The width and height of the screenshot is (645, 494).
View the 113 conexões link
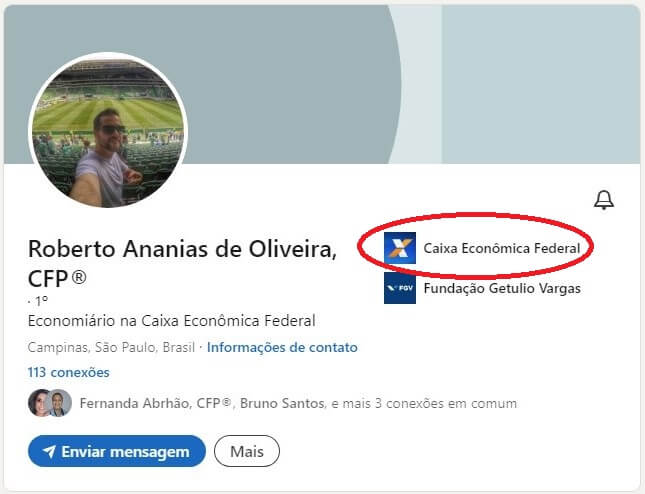click(x=69, y=372)
